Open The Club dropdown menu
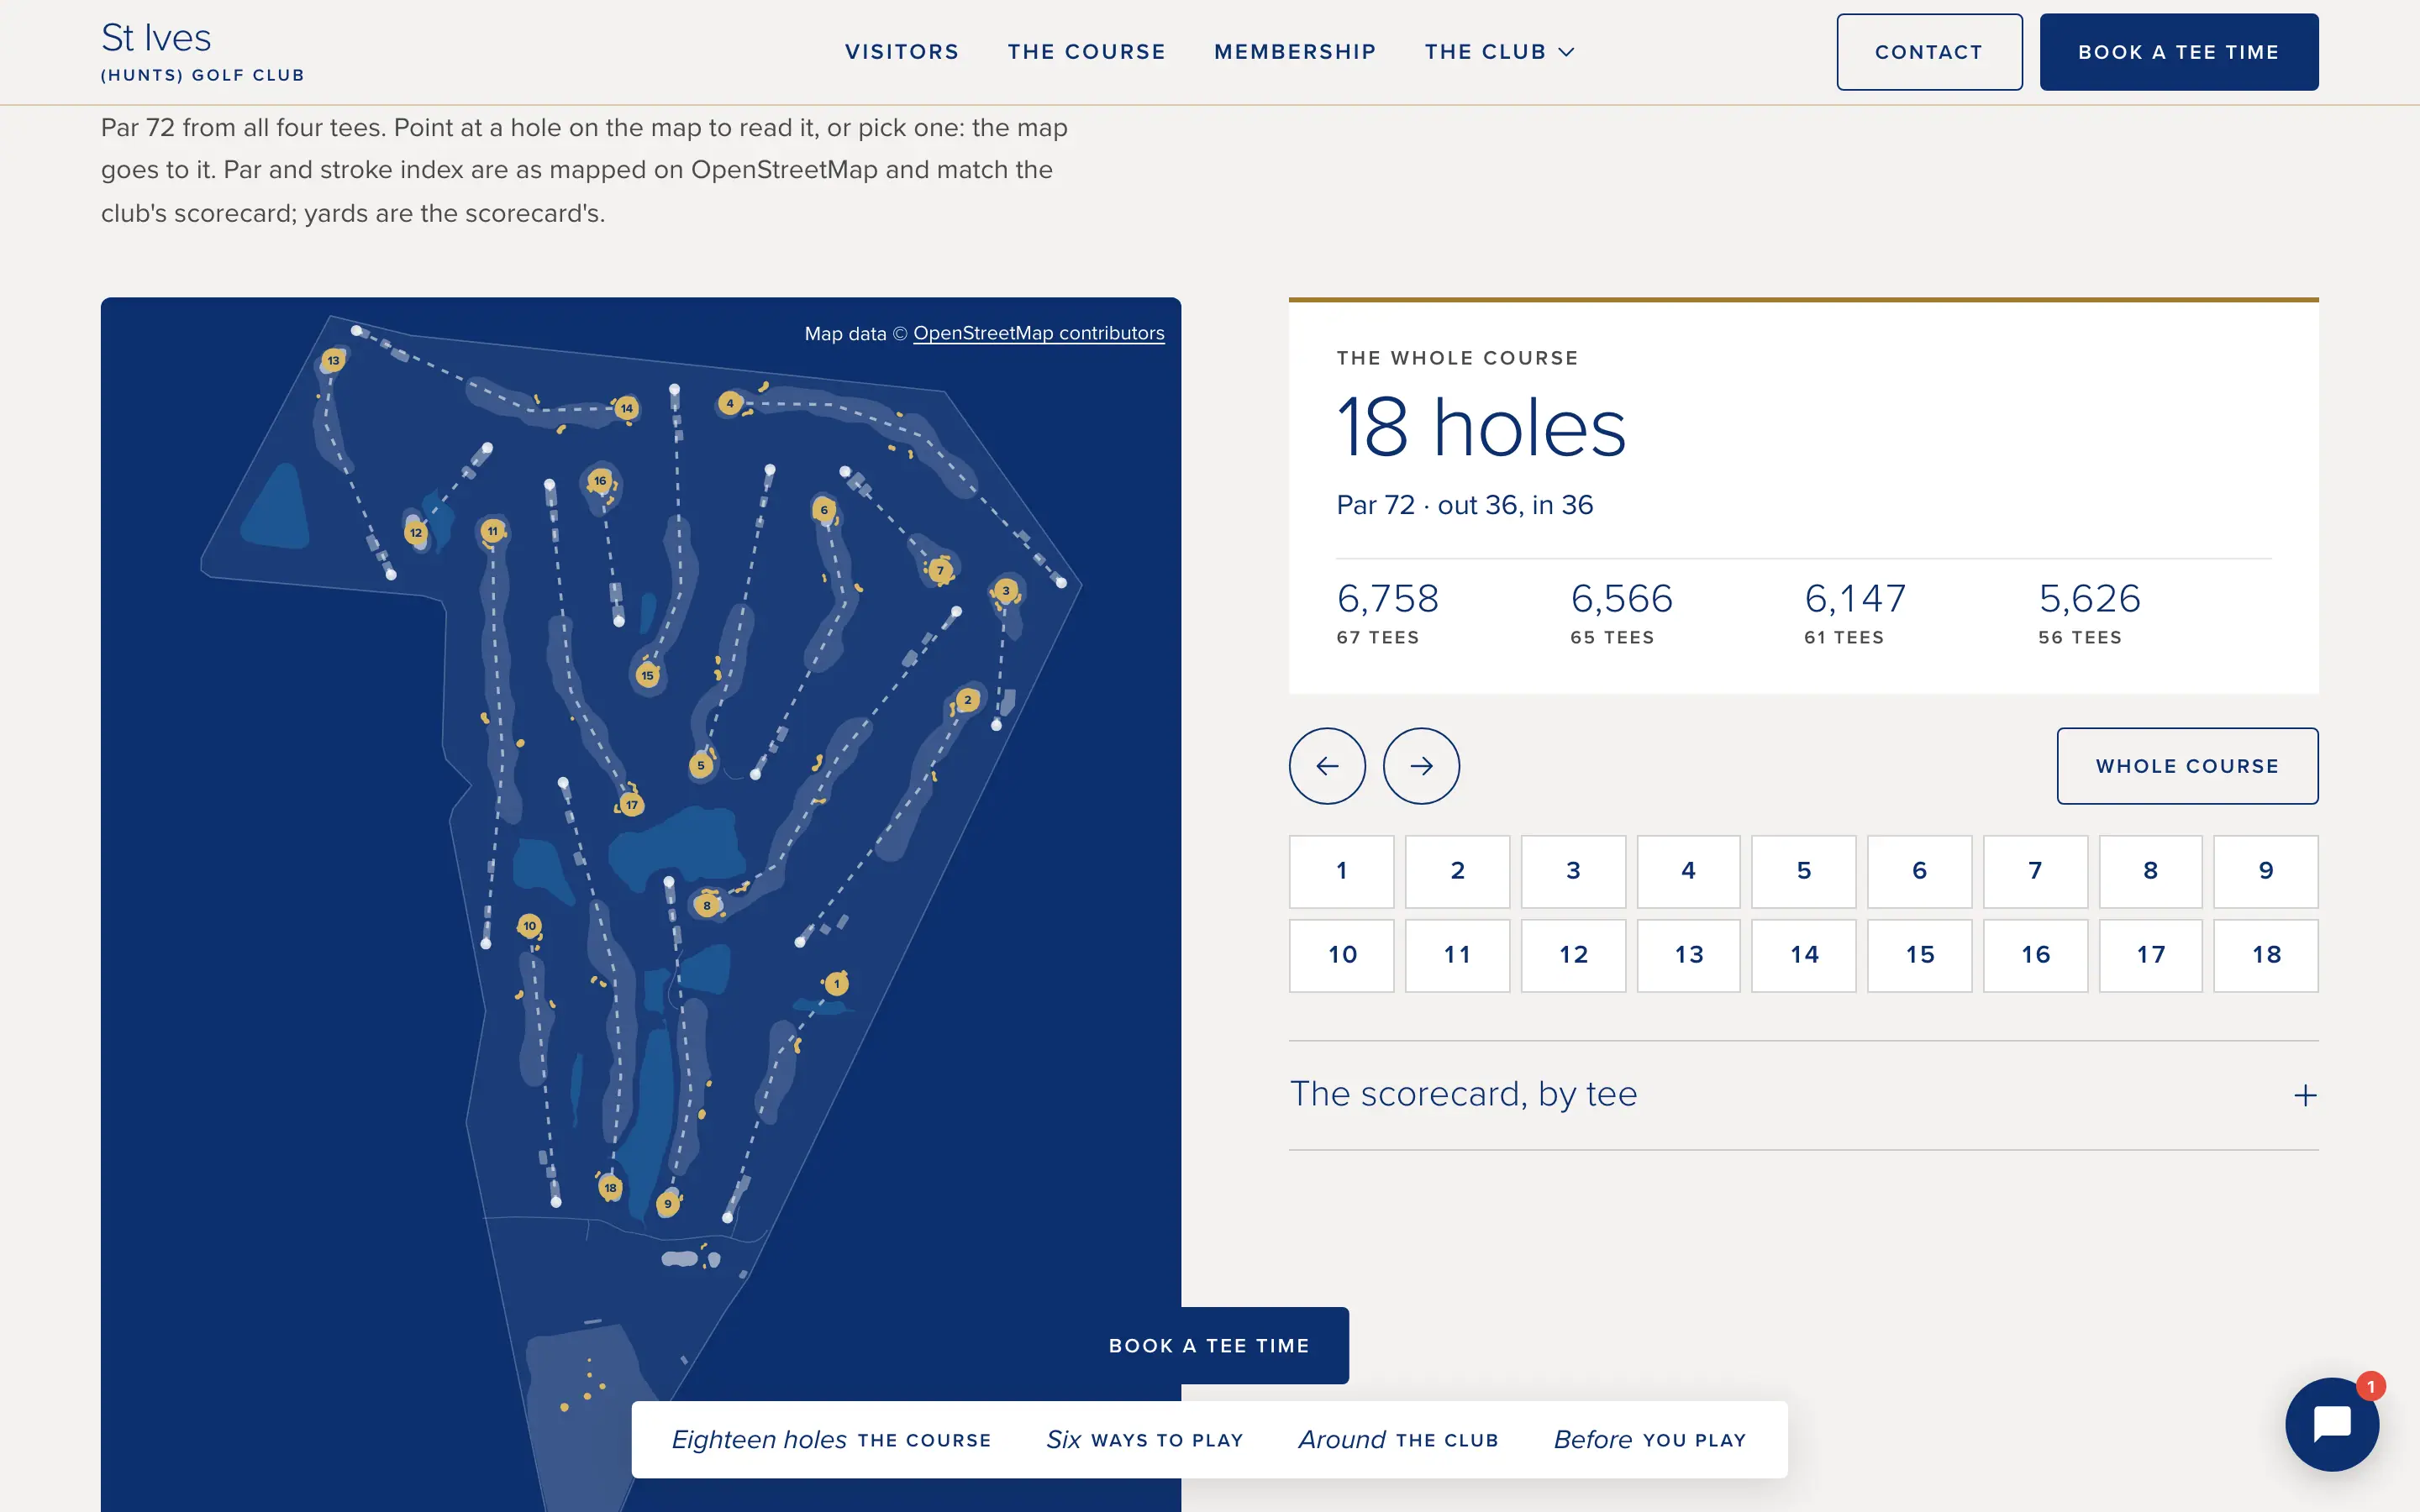 tap(1499, 52)
